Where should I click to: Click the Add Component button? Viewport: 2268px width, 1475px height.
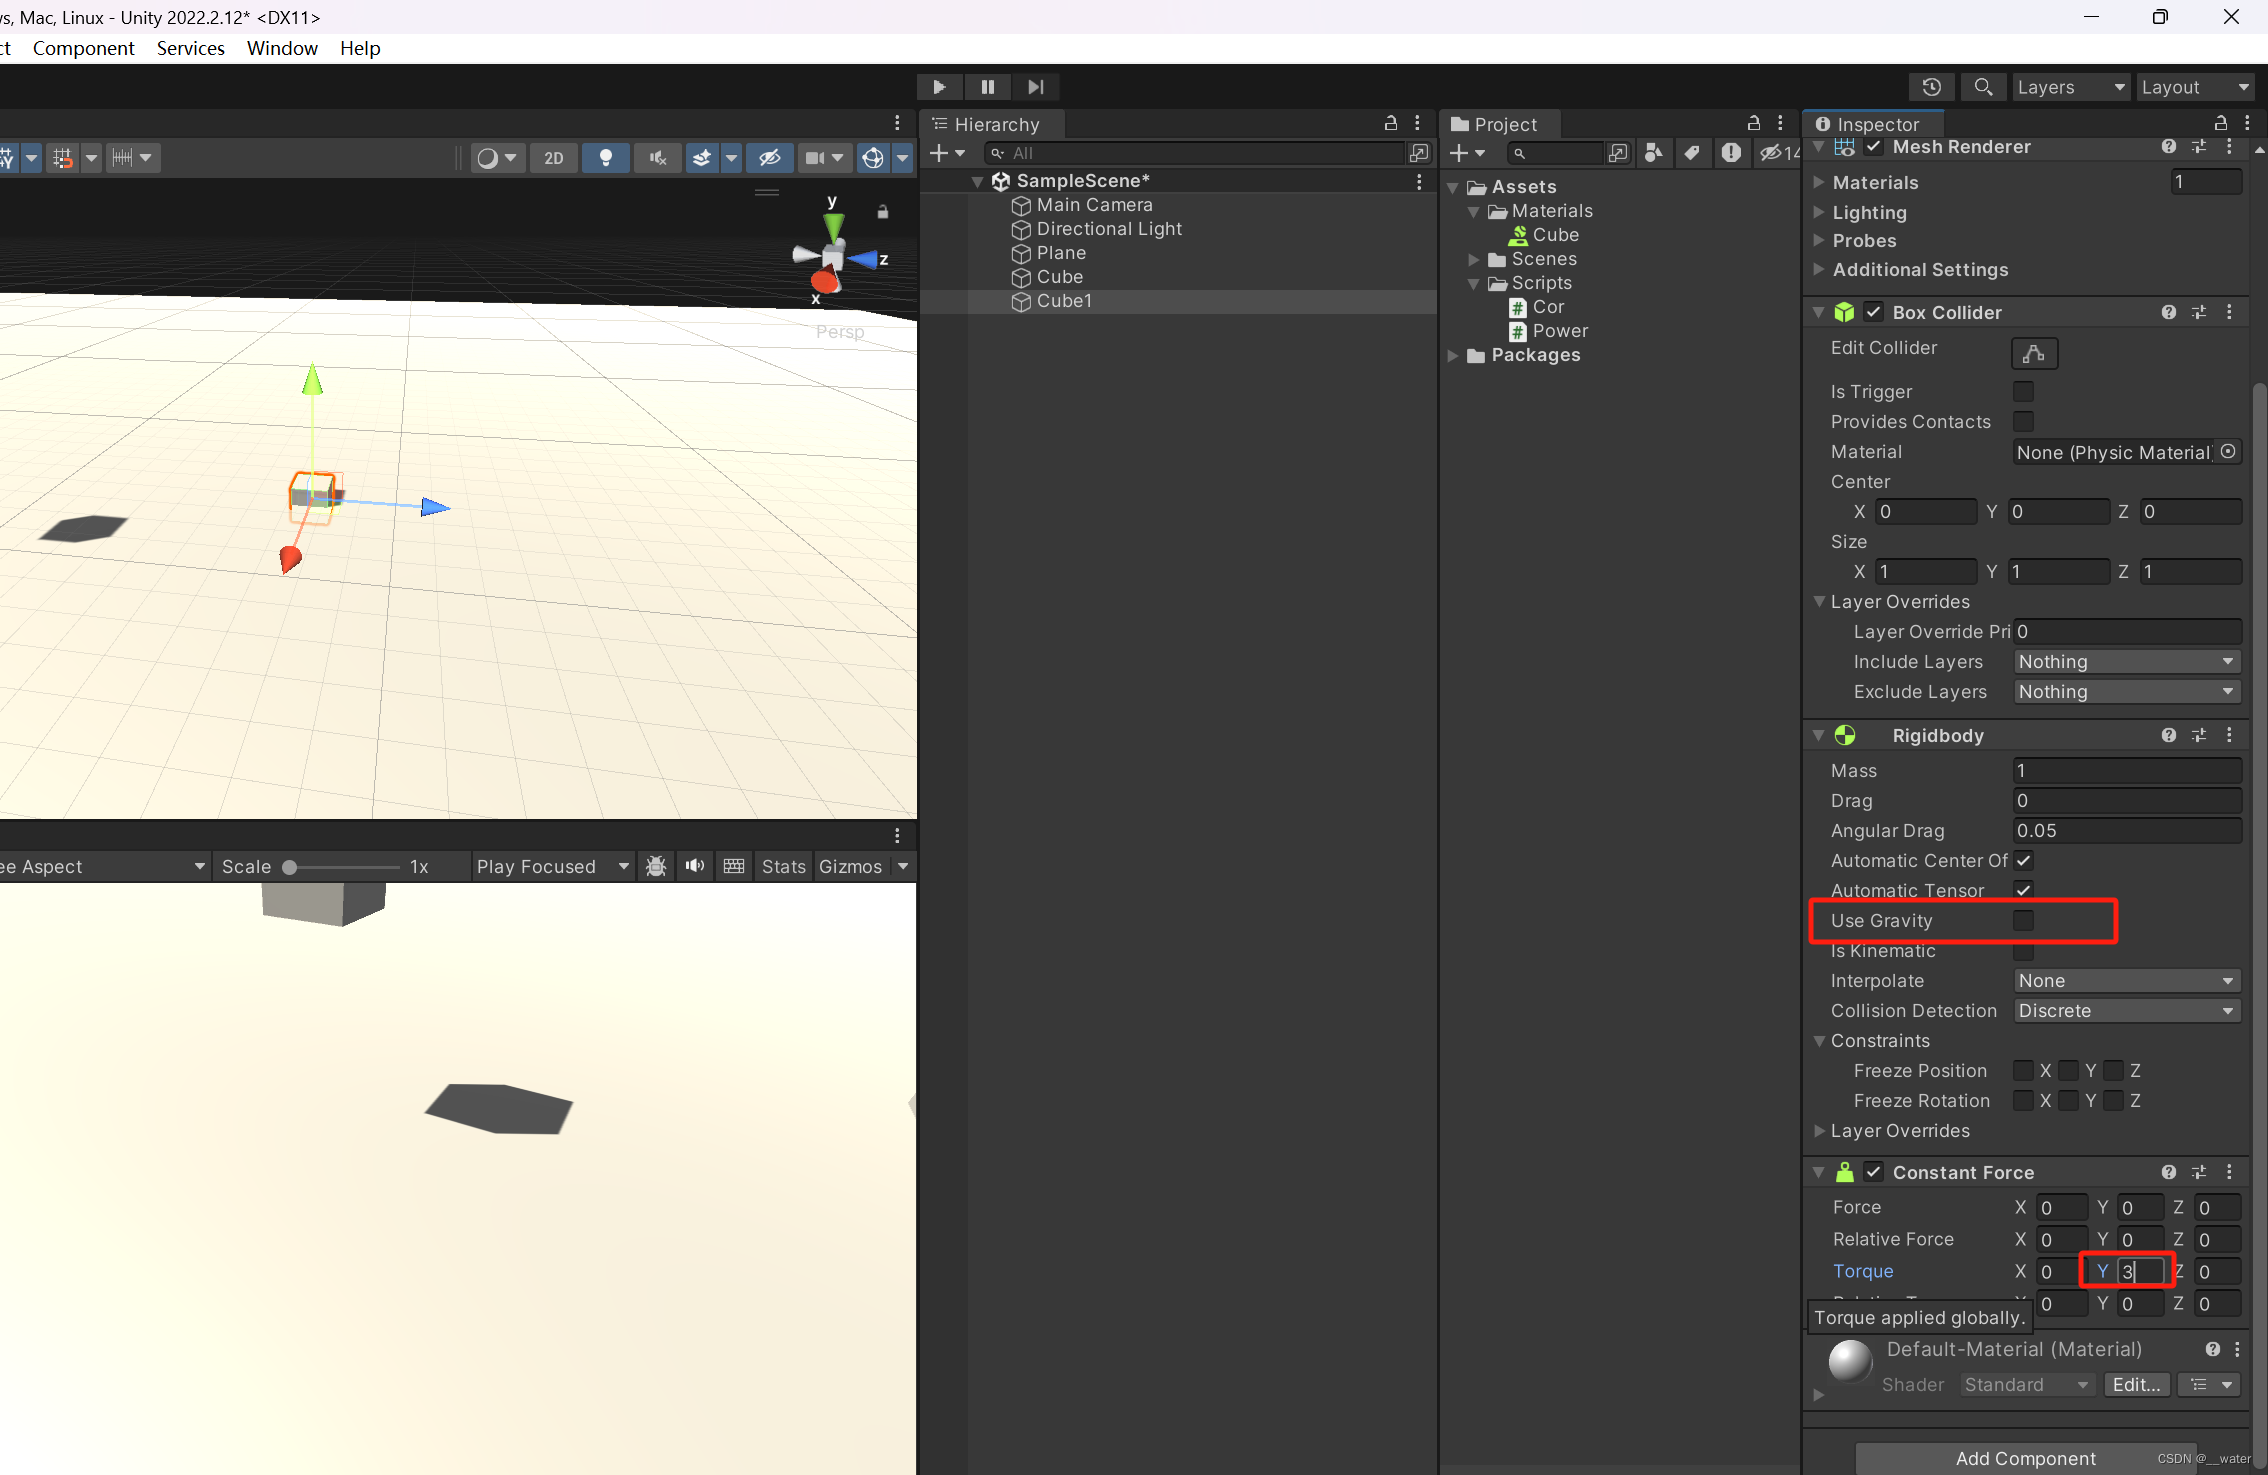coord(2025,1458)
